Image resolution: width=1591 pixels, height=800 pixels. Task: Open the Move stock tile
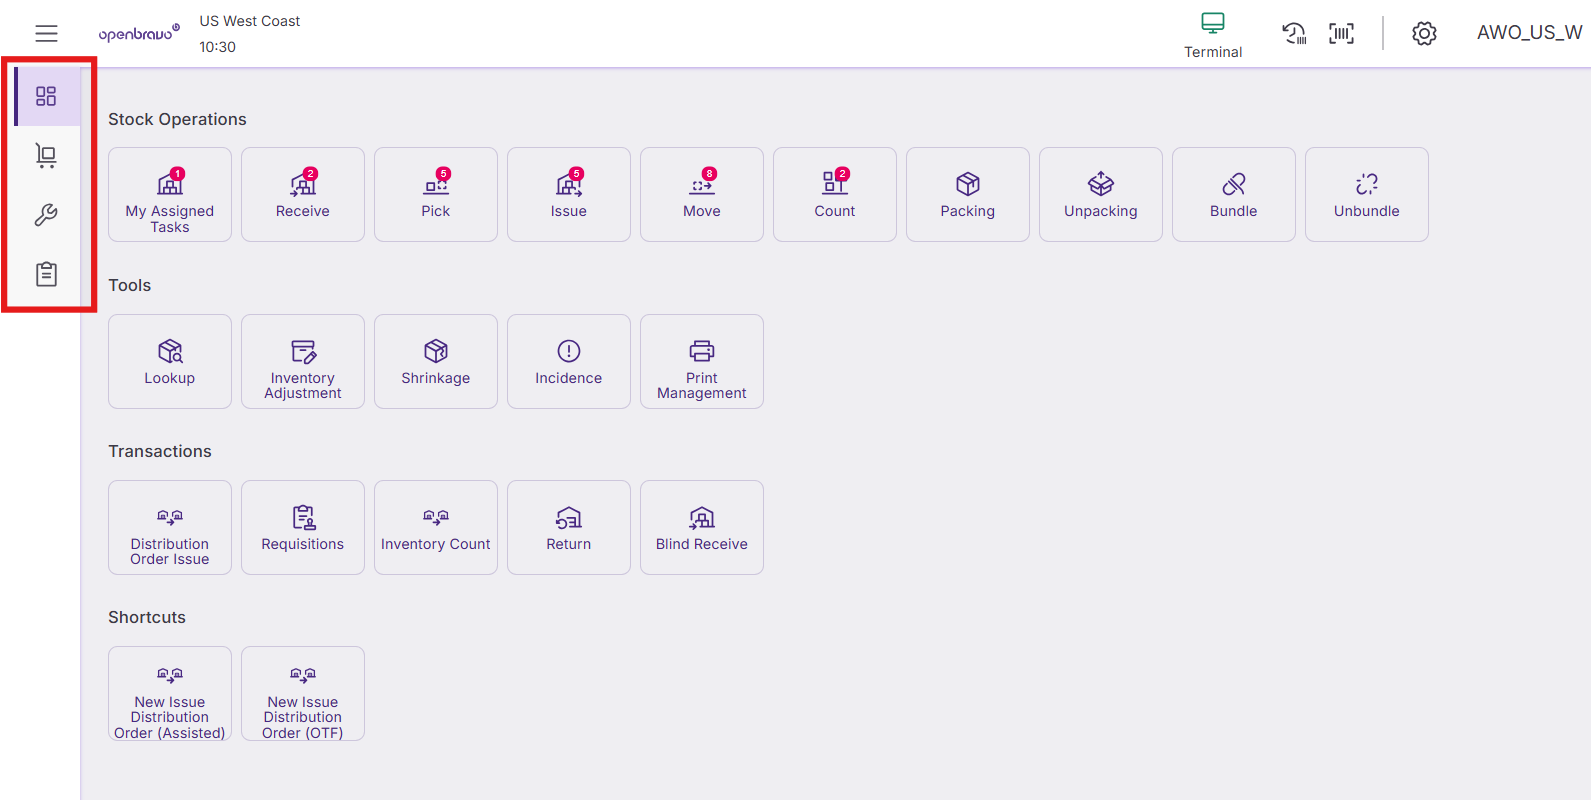click(x=702, y=195)
